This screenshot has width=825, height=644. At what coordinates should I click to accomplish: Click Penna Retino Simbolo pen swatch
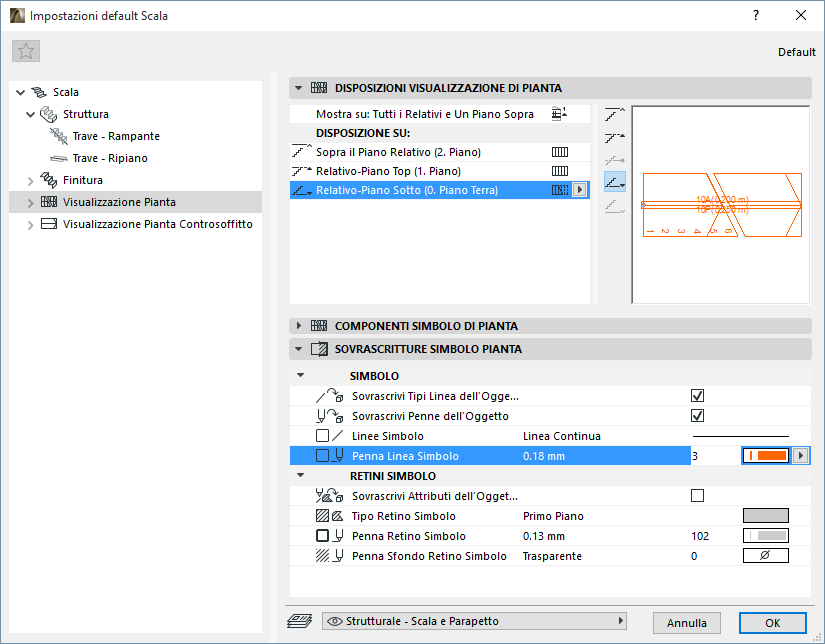coord(766,536)
